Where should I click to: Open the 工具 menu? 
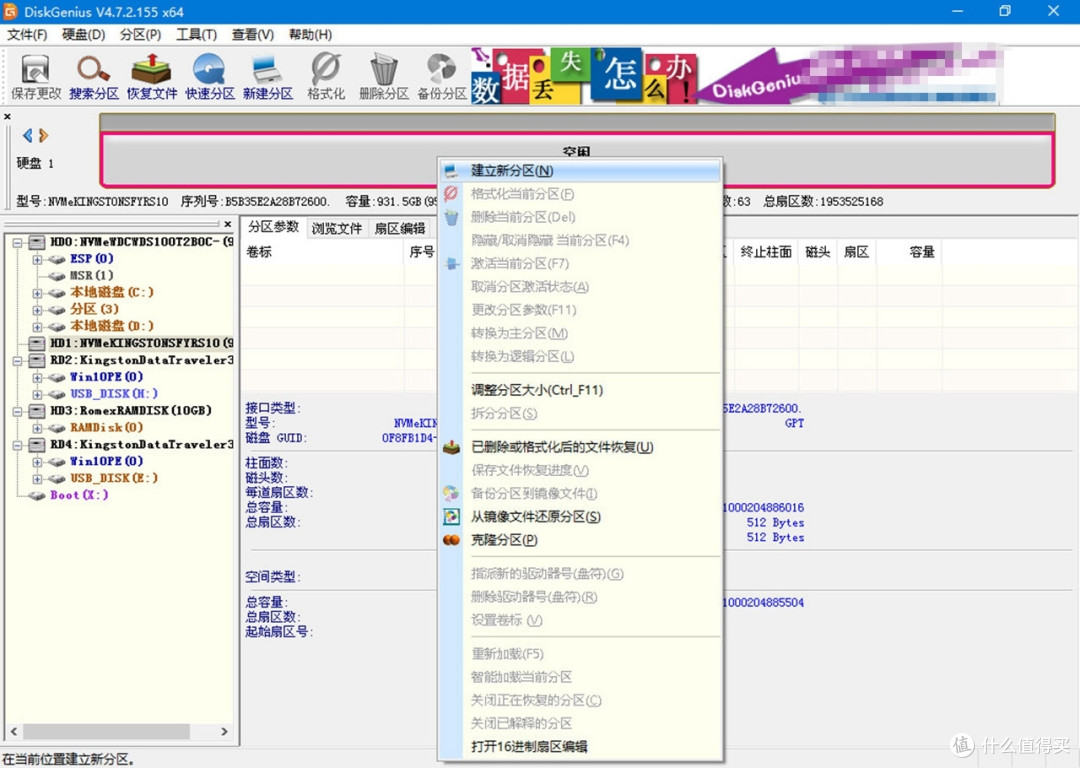point(196,34)
